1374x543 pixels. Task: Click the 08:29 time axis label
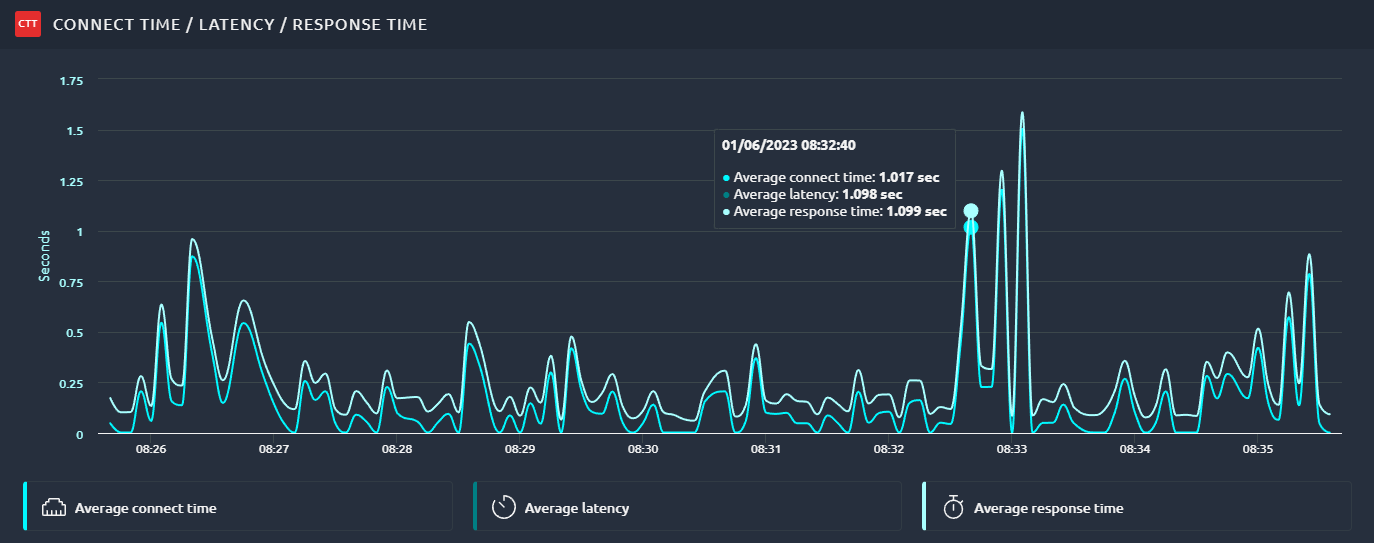click(x=520, y=450)
